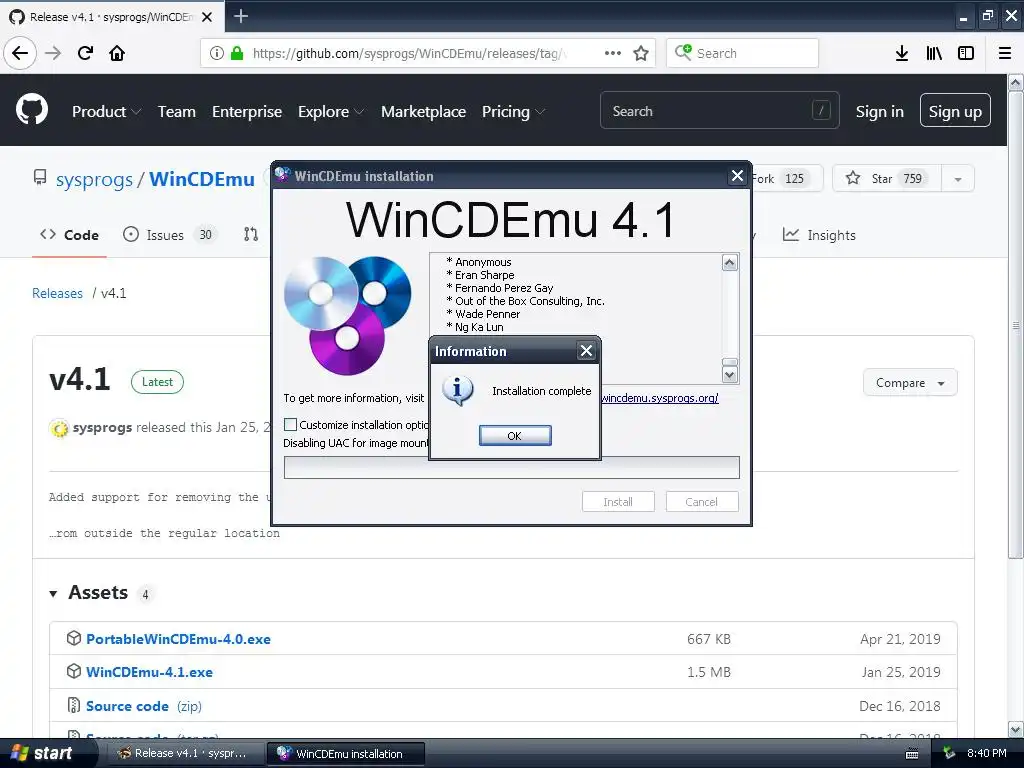Click the Install button in WinCDEmu installer
Image resolution: width=1024 pixels, height=768 pixels.
618,502
